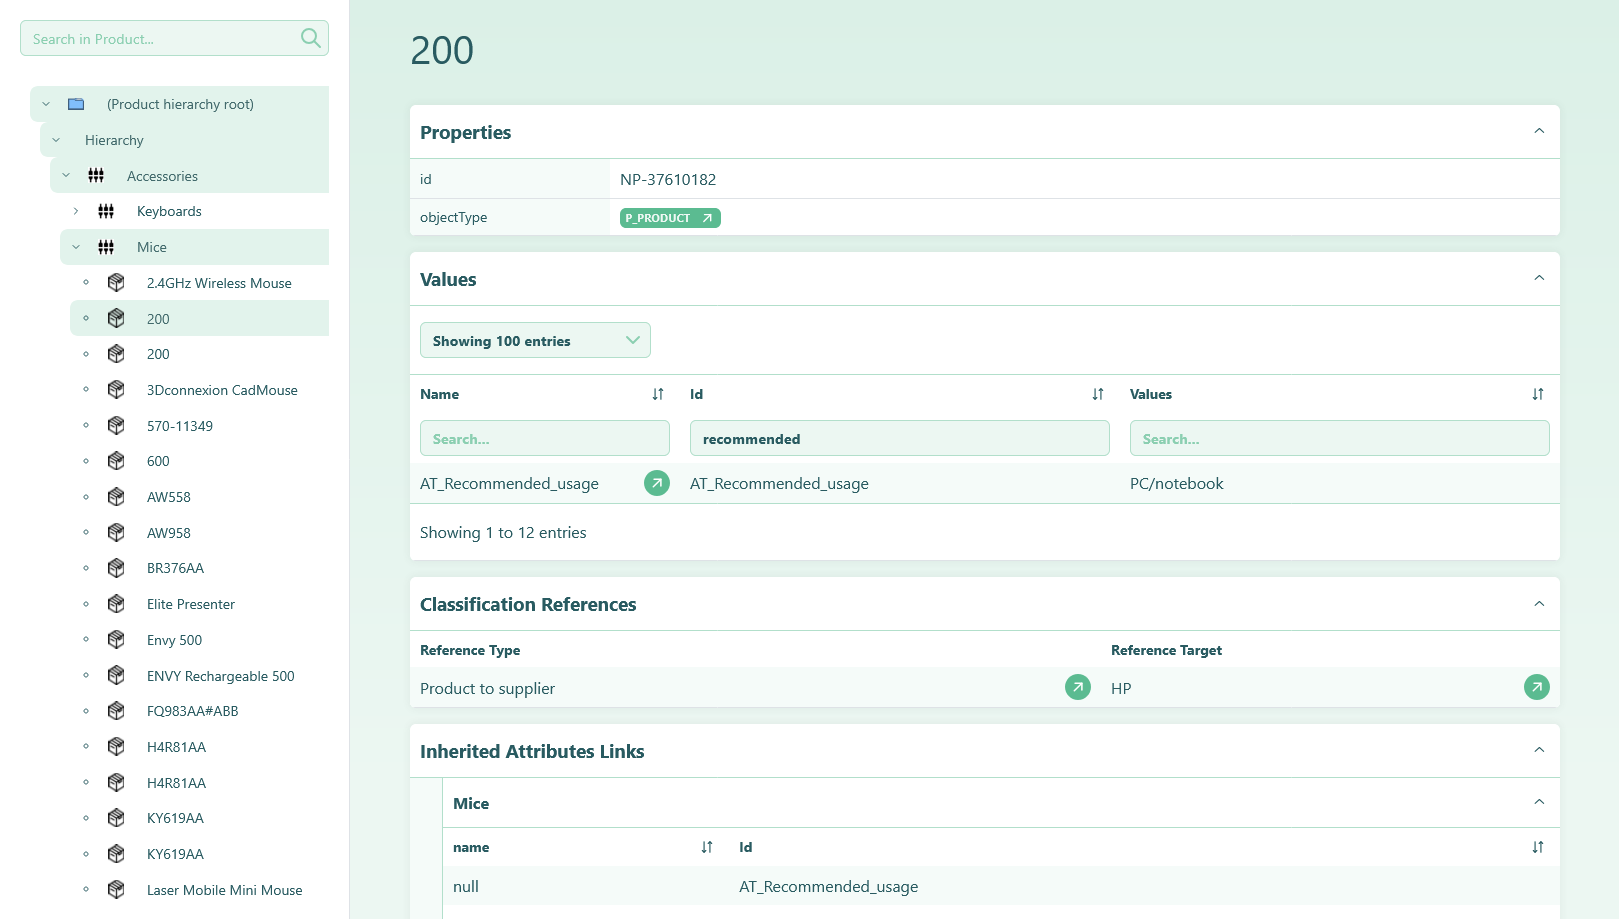Click the NP-37610182 id value
This screenshot has width=1619, height=919.
coord(668,180)
